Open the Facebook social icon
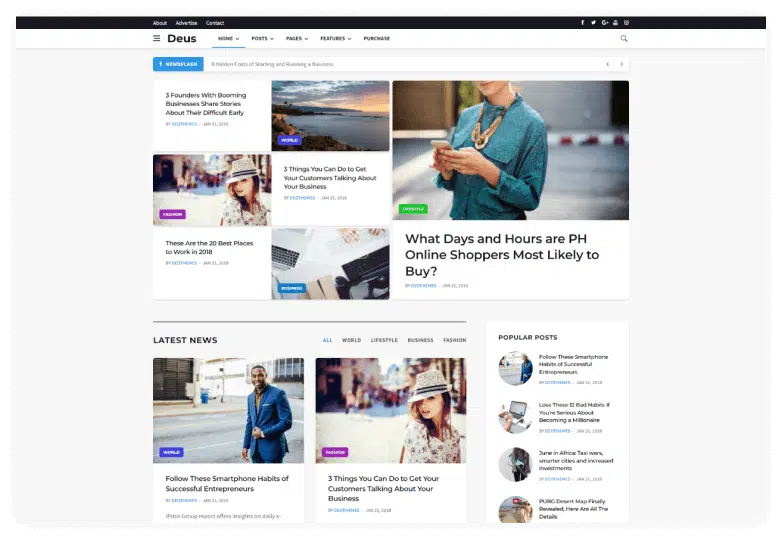 click(583, 22)
